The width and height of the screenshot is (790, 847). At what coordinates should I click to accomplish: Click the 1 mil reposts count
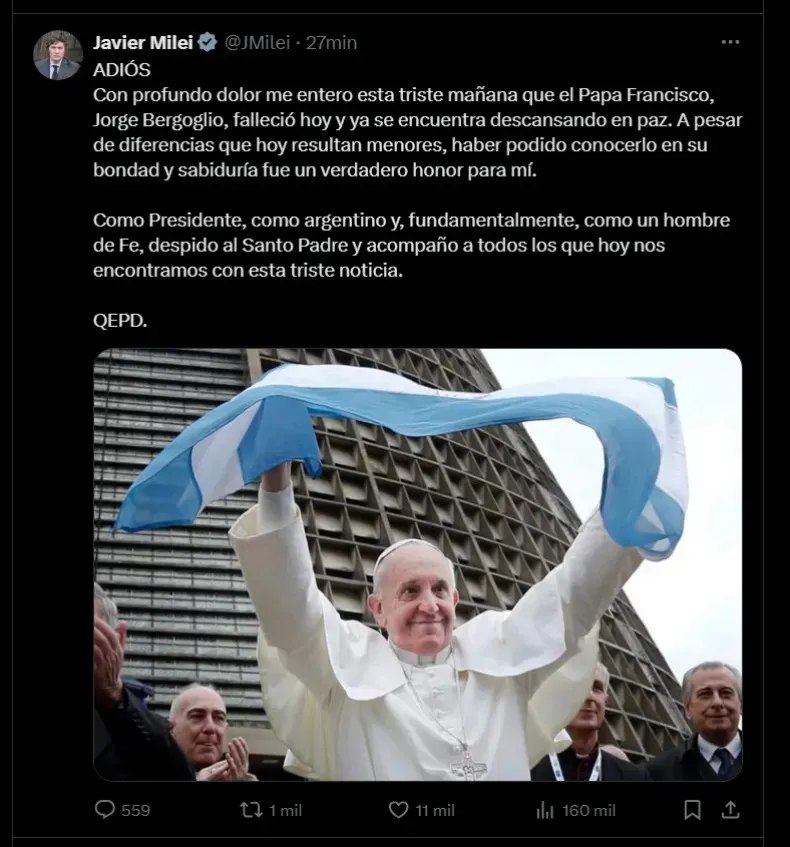[285, 810]
